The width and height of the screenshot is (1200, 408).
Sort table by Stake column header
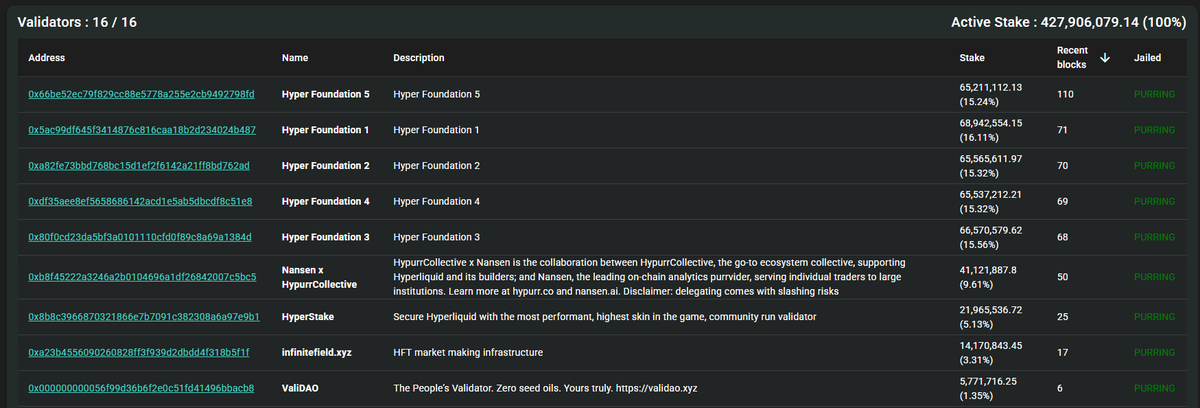(x=971, y=58)
